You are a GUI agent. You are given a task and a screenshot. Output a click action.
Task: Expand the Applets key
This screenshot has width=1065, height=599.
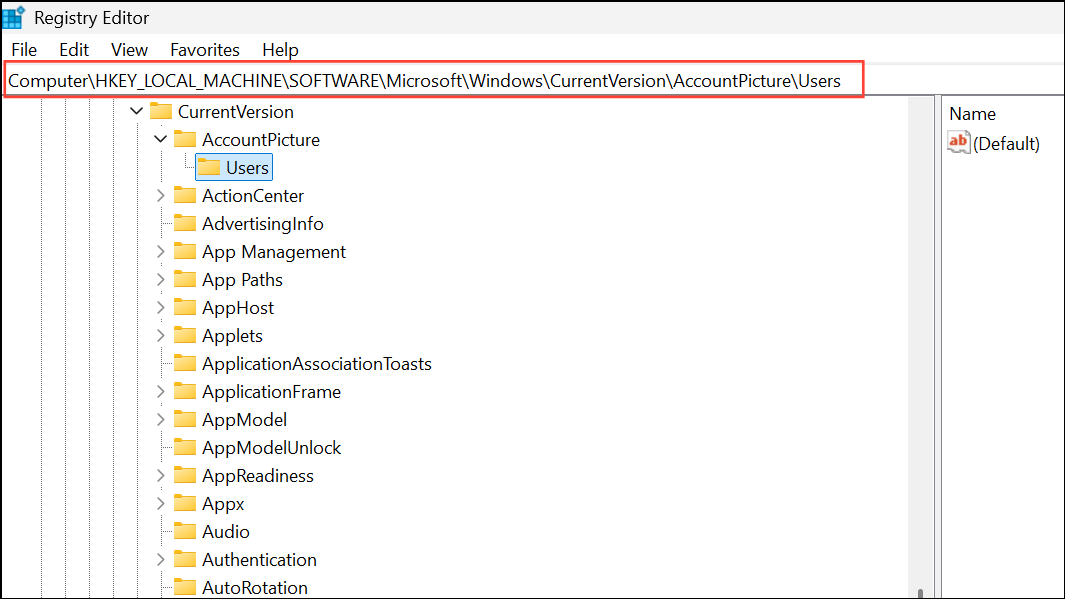[x=160, y=335]
